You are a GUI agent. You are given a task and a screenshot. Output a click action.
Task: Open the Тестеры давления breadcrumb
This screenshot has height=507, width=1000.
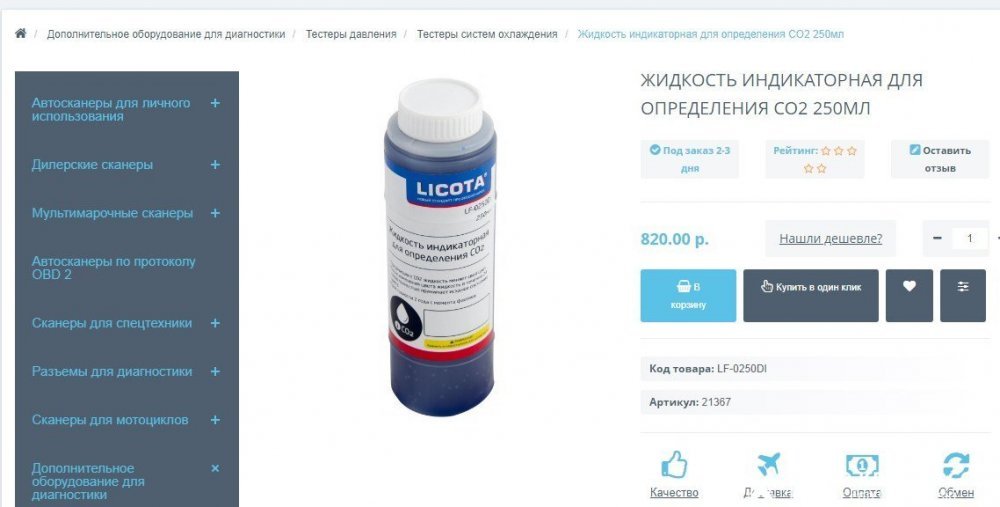tap(351, 34)
